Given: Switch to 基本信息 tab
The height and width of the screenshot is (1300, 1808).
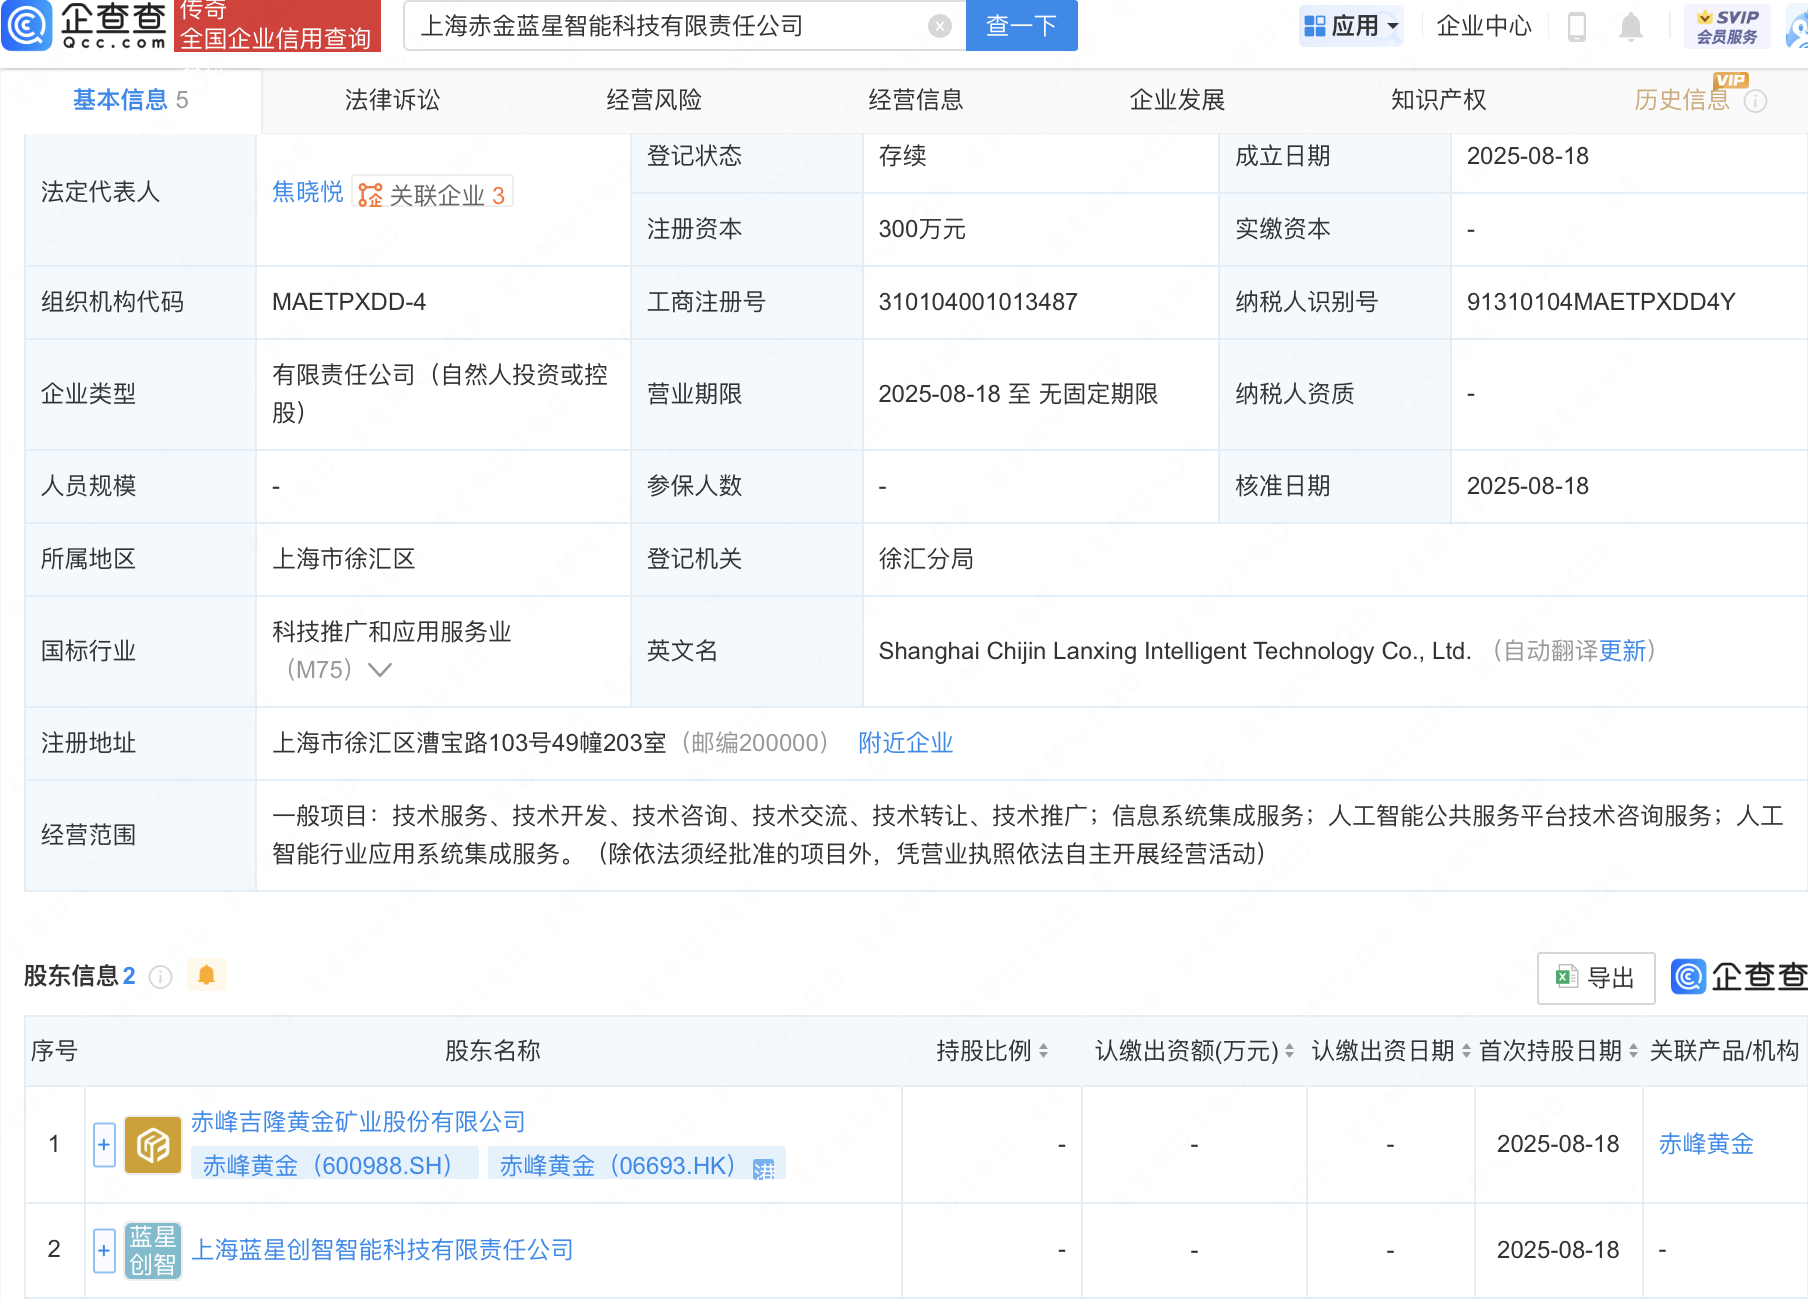Looking at the screenshot, I should pyautogui.click(x=130, y=100).
